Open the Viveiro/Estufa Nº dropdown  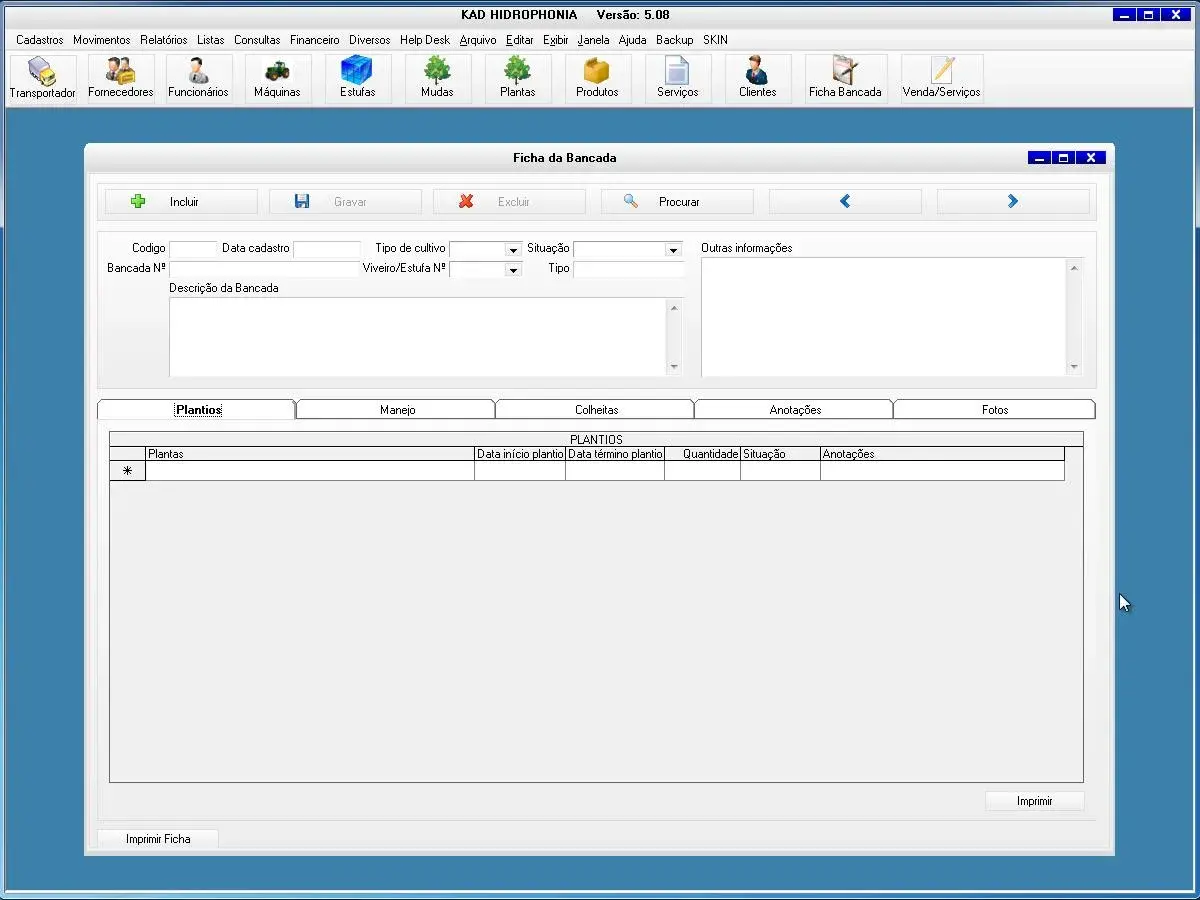tap(513, 270)
